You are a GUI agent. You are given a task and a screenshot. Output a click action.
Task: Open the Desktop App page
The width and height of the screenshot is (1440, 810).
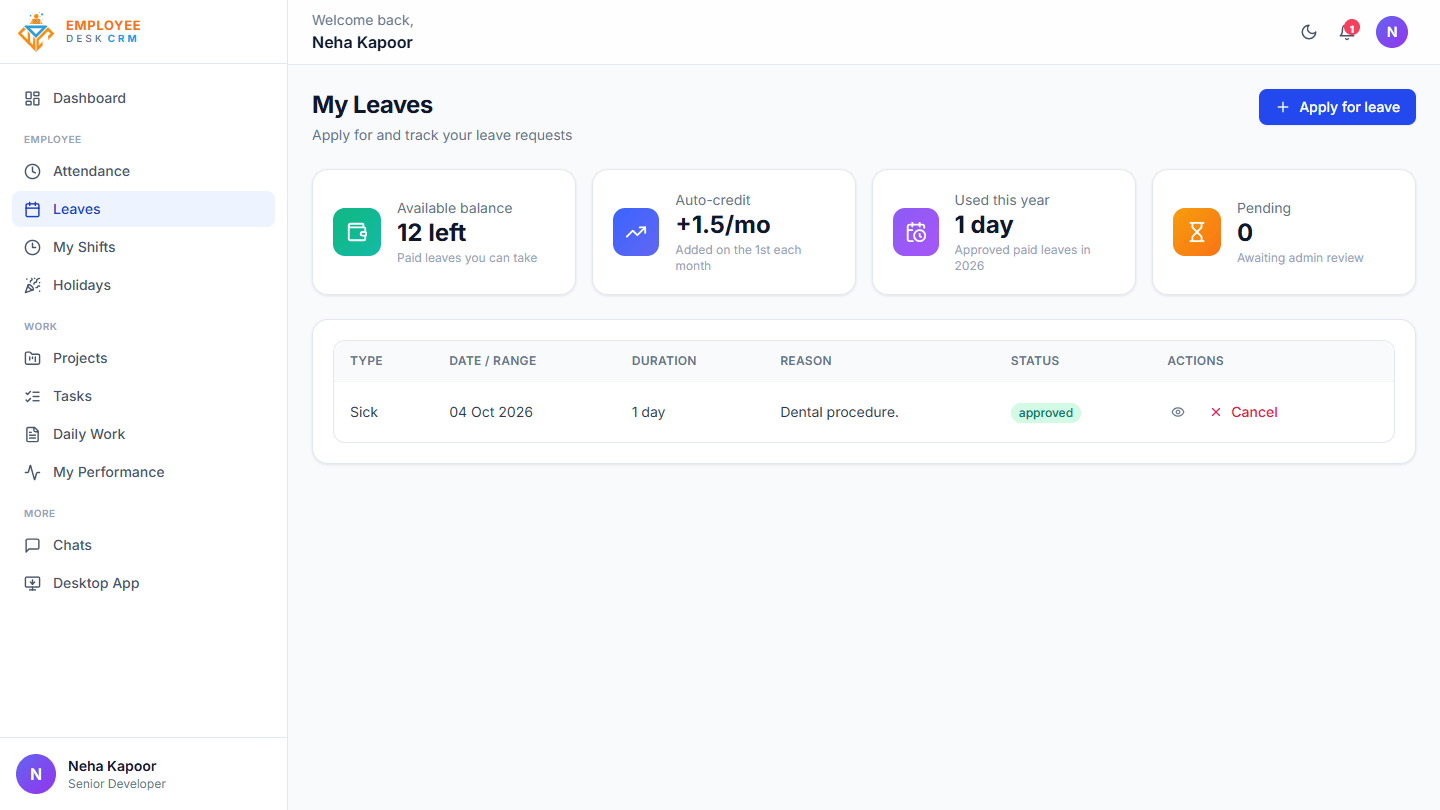pyautogui.click(x=143, y=583)
